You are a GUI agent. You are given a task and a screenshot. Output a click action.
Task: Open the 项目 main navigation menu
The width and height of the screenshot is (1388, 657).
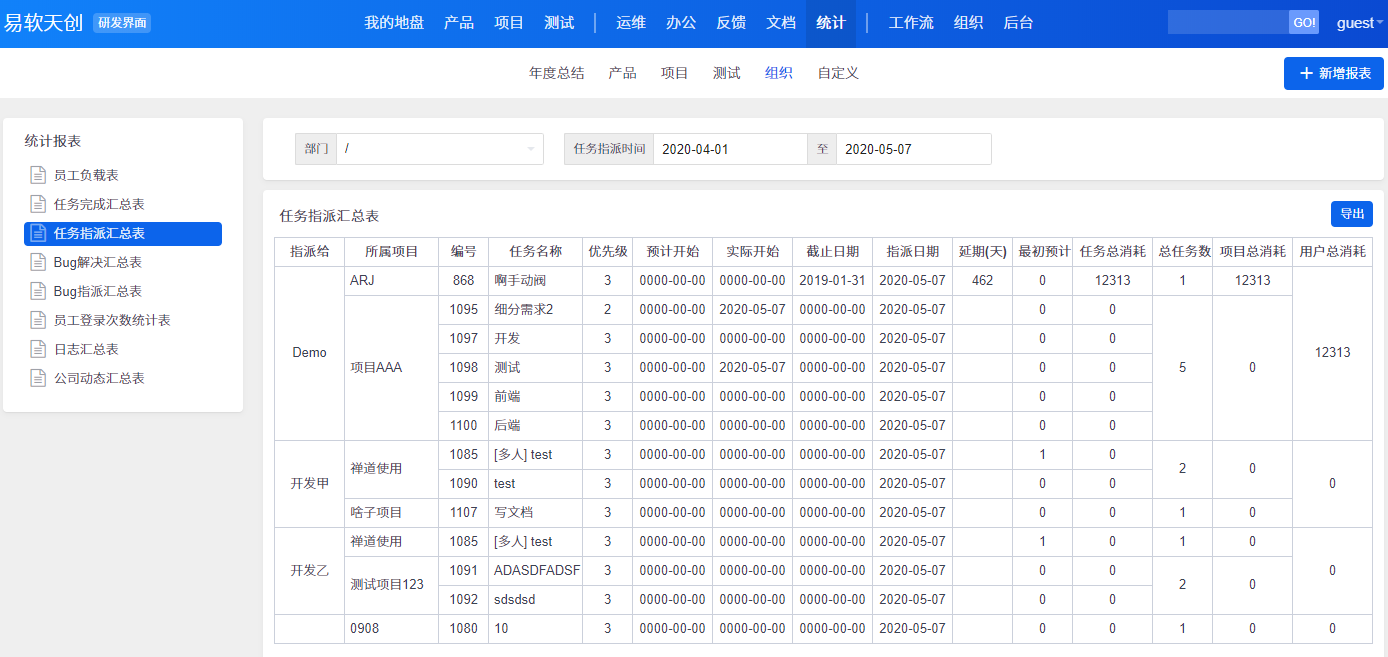509,23
